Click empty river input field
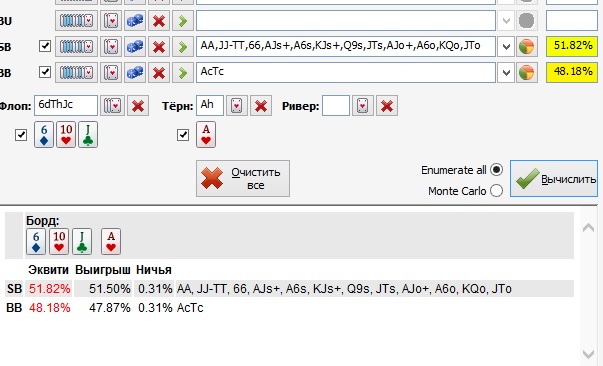Viewport: 603px width, 366px height. [x=336, y=105]
